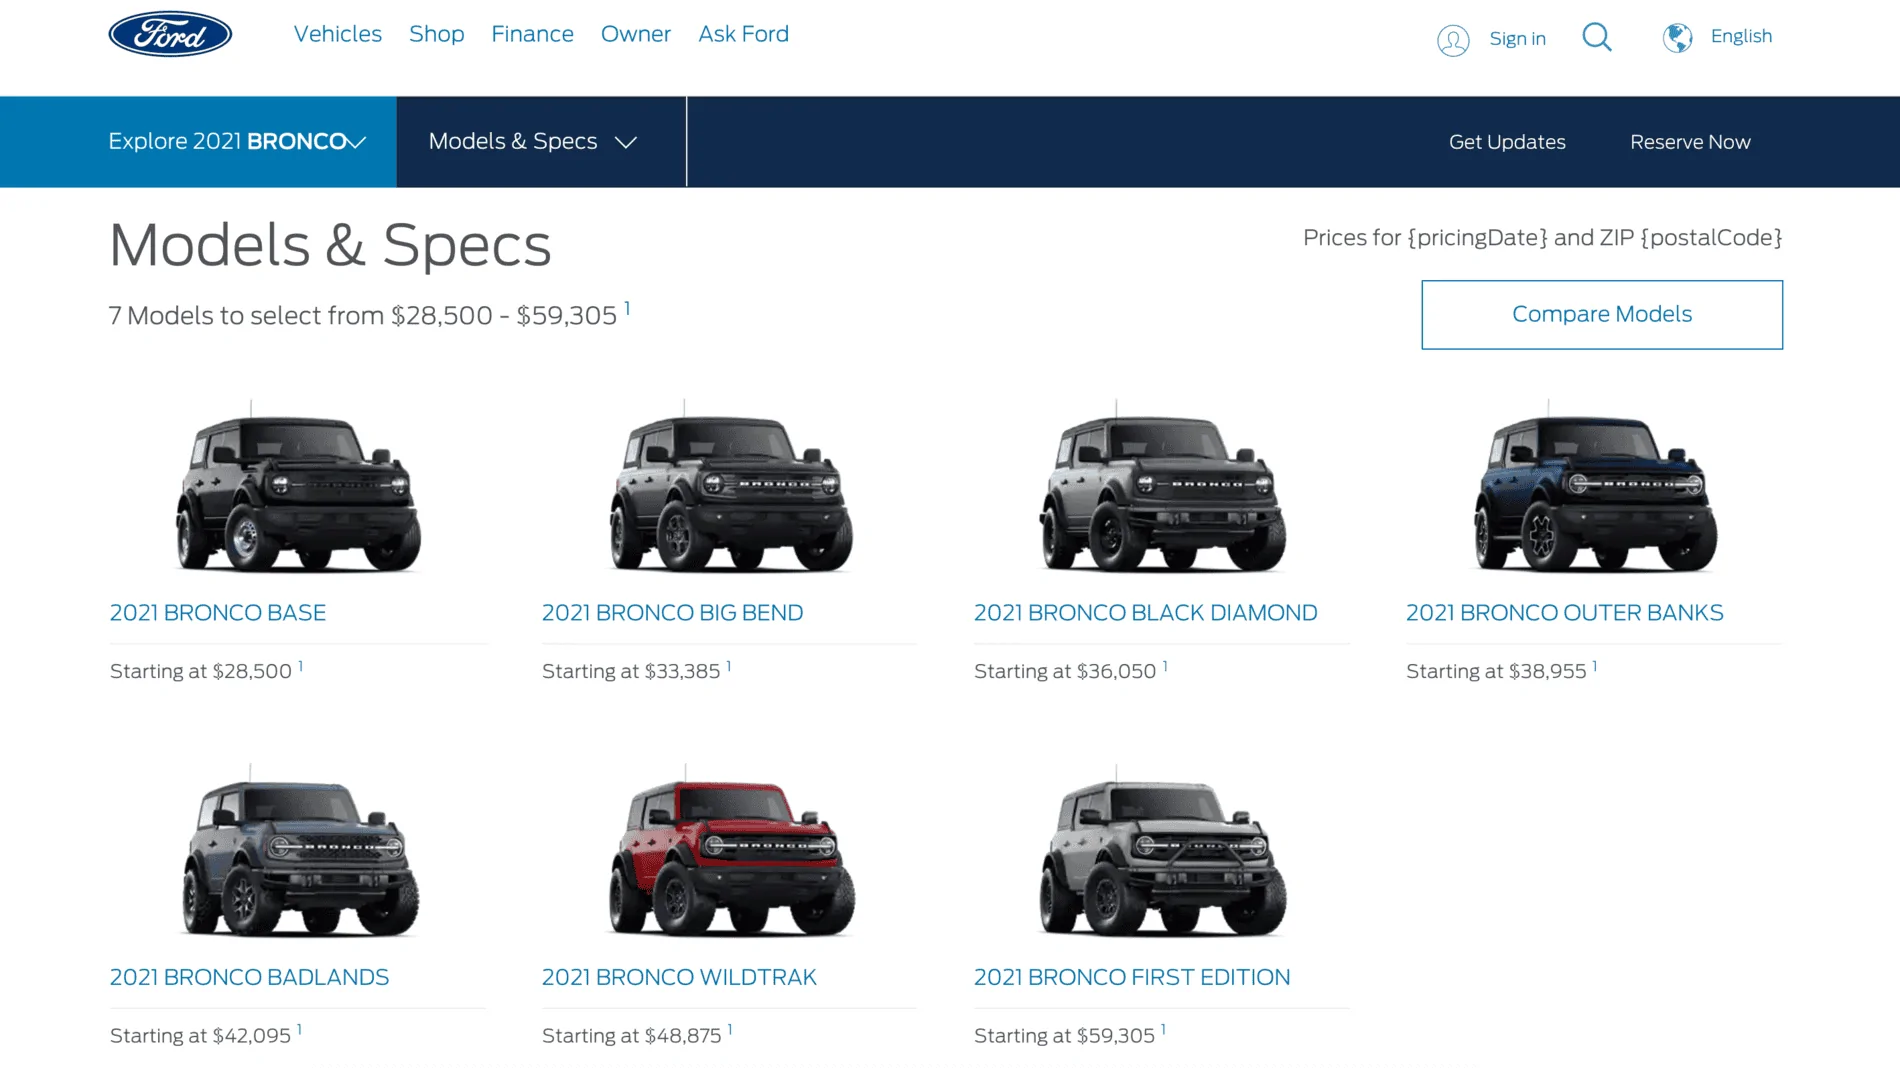Click the 'Starting at $28,500' price text
Image resolution: width=1900 pixels, height=1068 pixels.
point(201,672)
